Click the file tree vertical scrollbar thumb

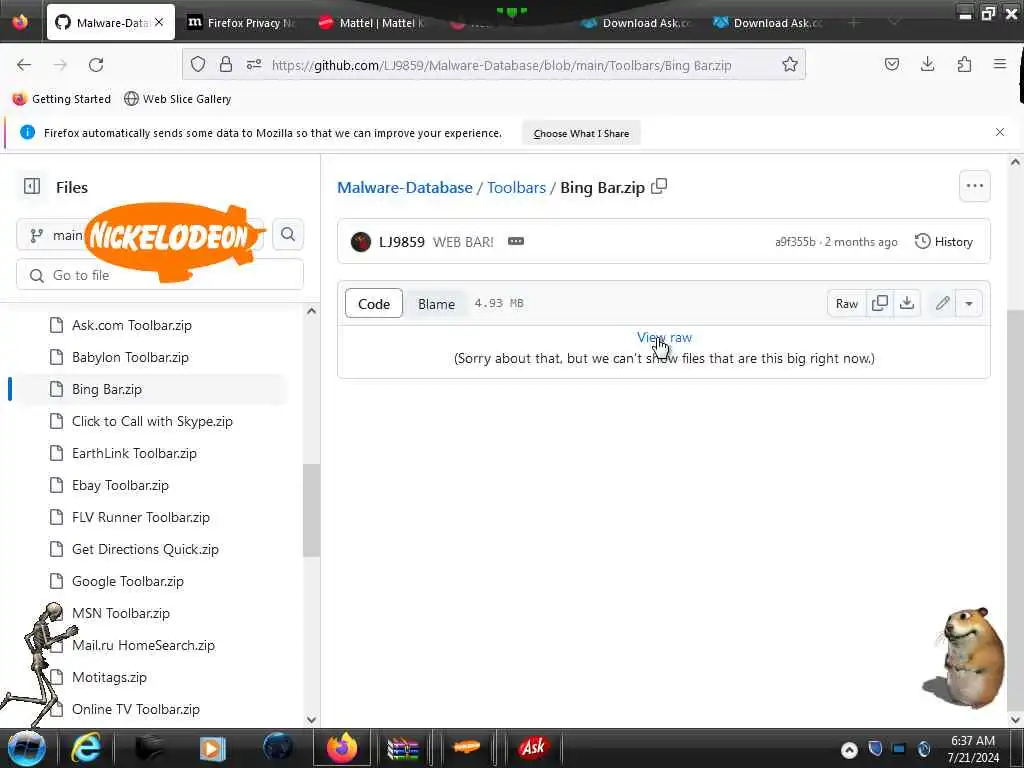tap(312, 511)
